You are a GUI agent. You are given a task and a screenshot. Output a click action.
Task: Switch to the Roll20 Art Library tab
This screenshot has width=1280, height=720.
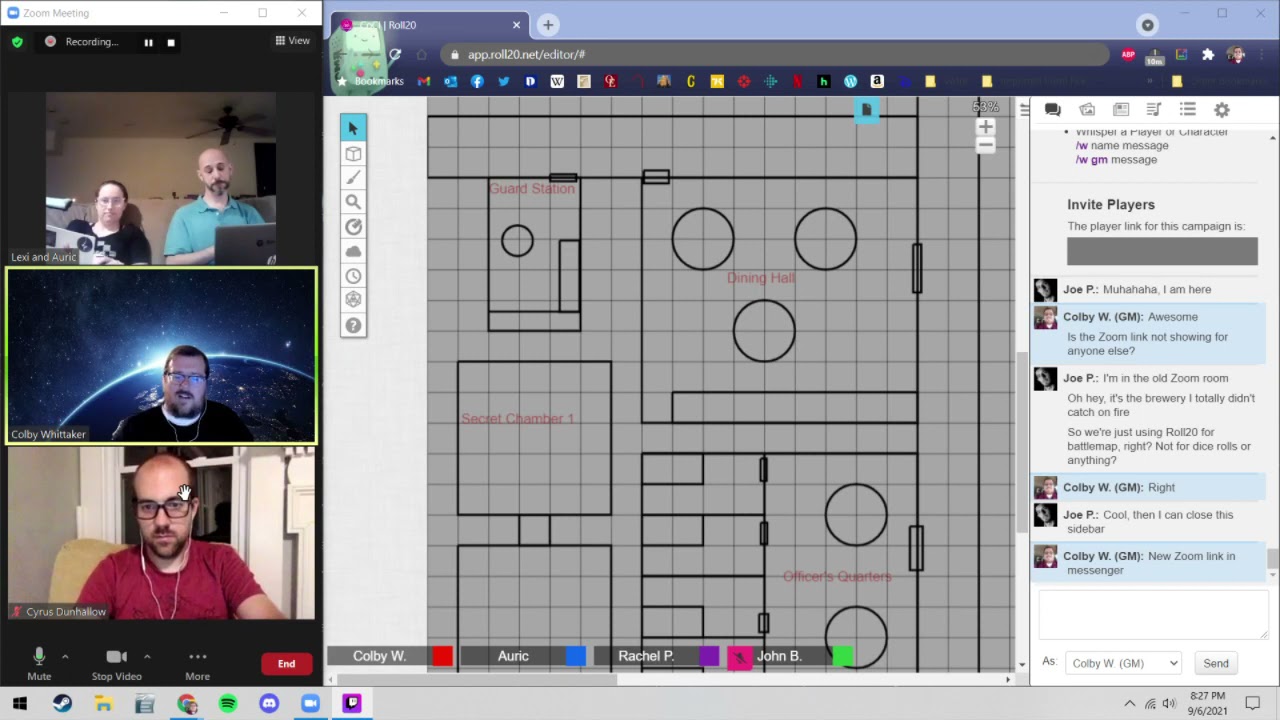1087,110
